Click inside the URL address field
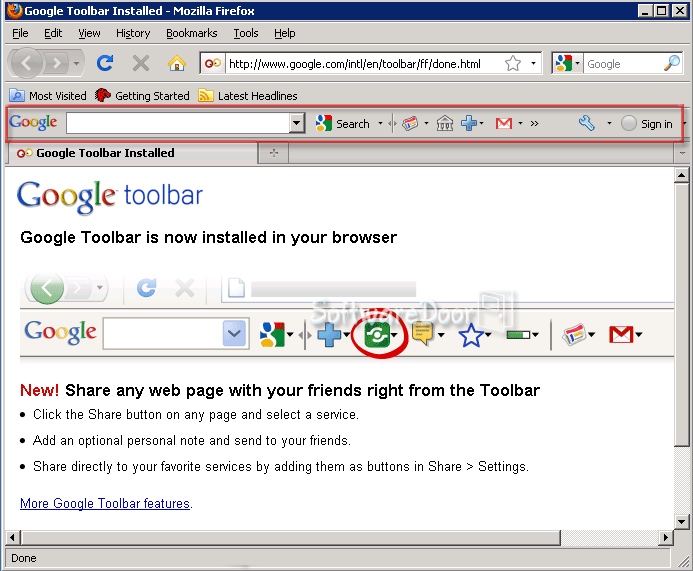Image resolution: width=693 pixels, height=571 pixels. 363,64
